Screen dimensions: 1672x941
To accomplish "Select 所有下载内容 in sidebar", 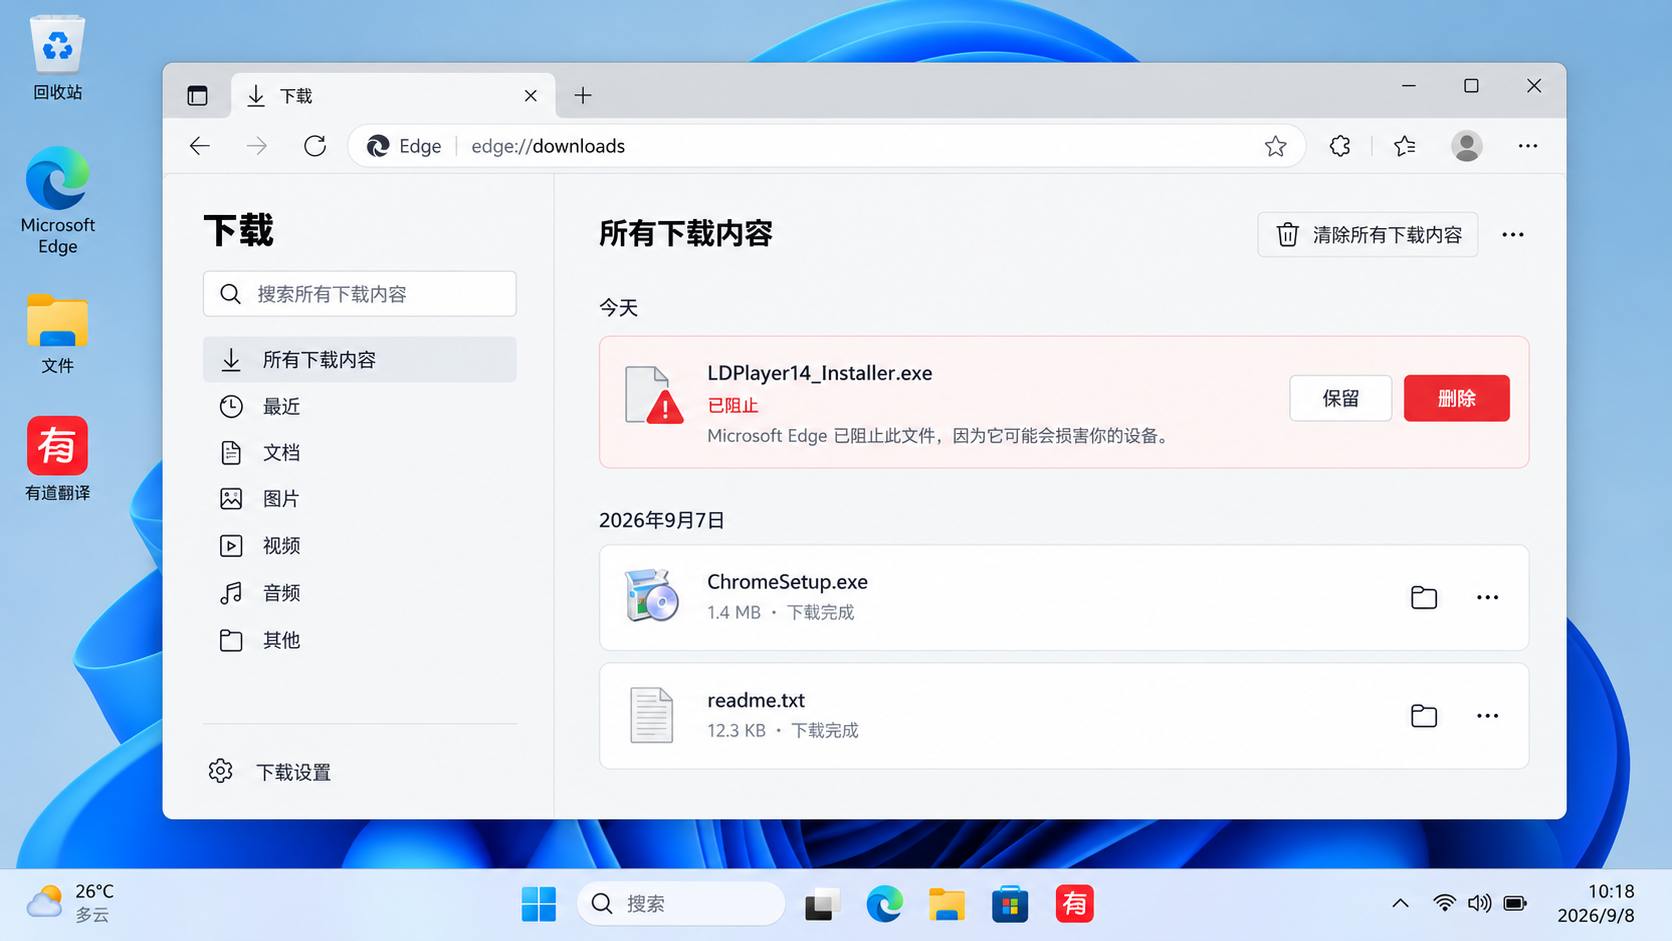I will (x=360, y=359).
